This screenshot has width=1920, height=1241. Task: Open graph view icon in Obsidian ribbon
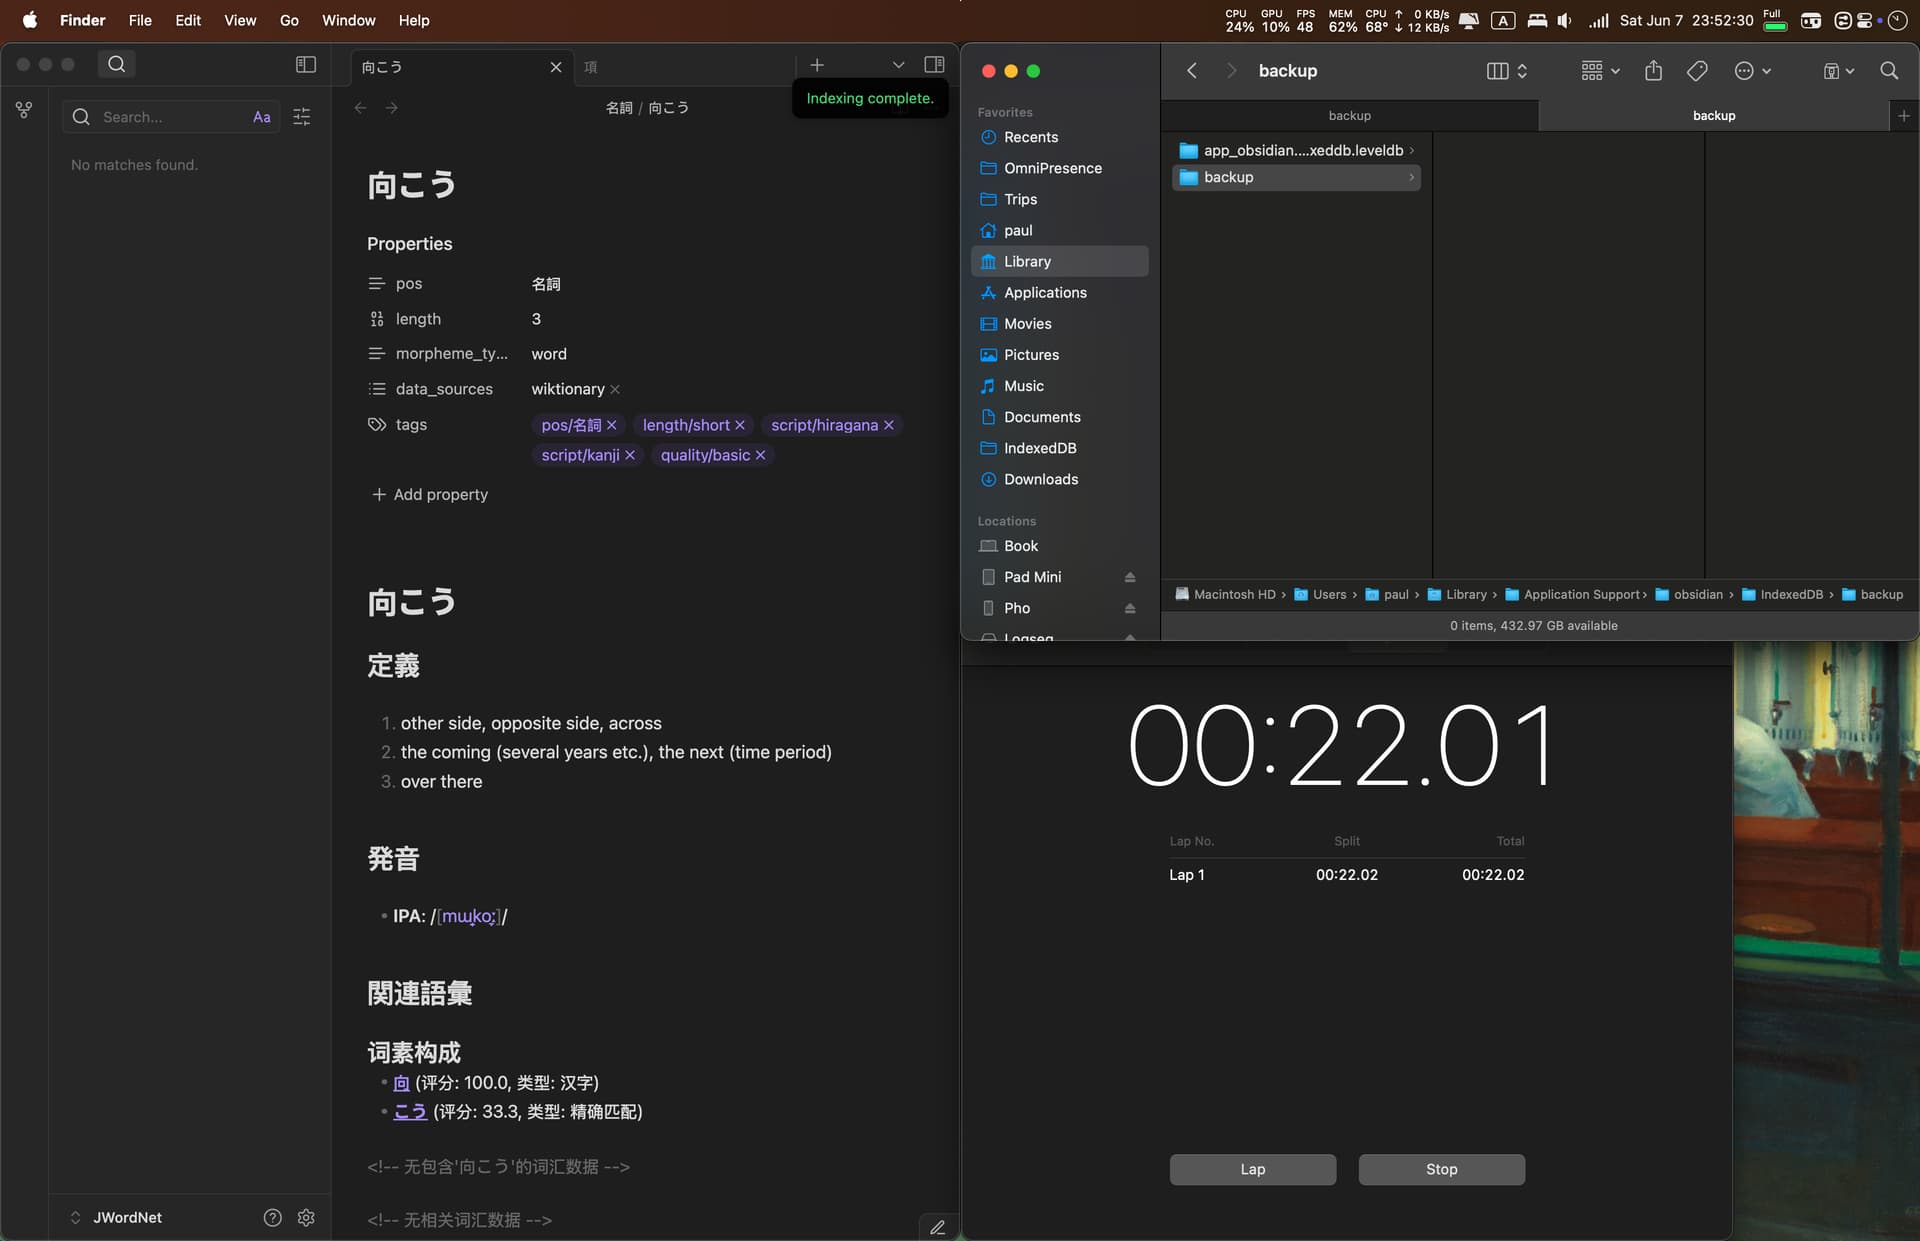coord(24,110)
